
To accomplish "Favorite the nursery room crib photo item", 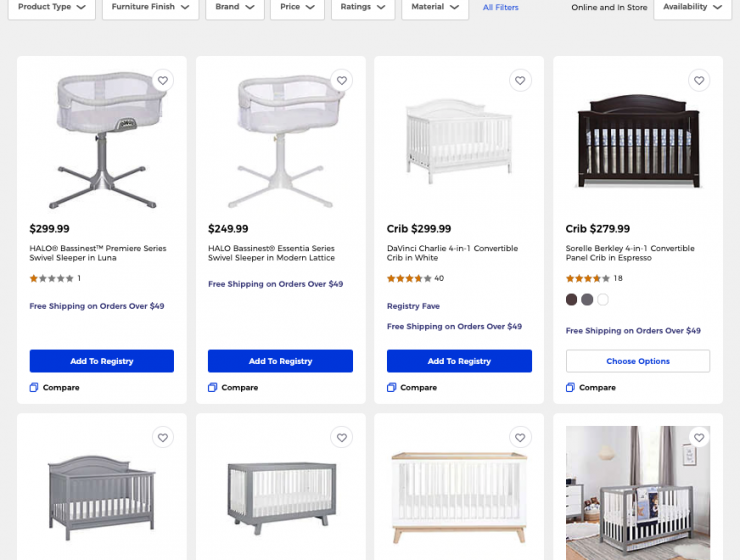I will [x=699, y=438].
